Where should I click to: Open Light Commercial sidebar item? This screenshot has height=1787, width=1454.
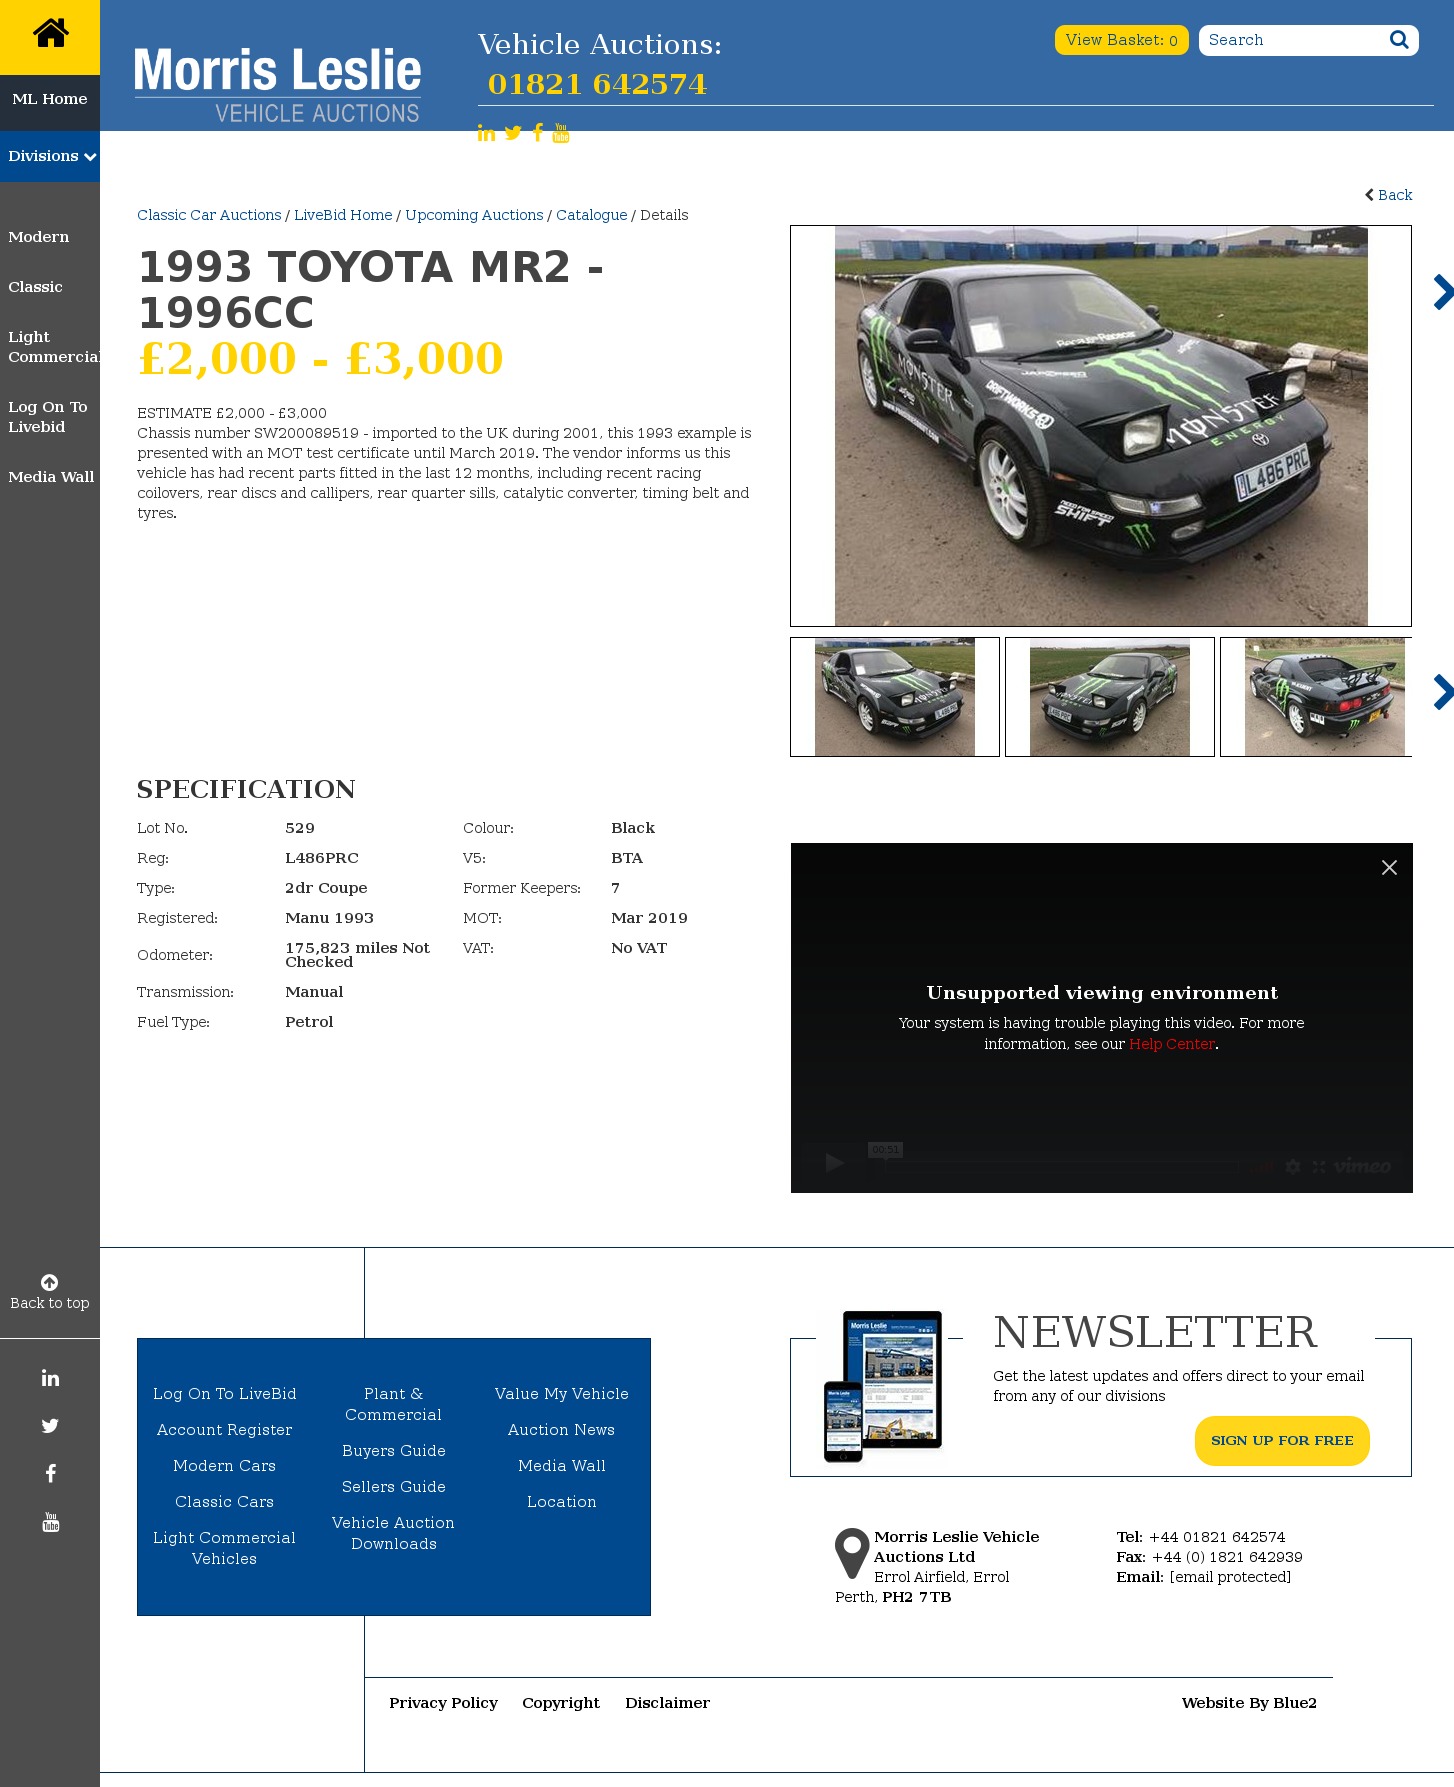[x=54, y=347]
